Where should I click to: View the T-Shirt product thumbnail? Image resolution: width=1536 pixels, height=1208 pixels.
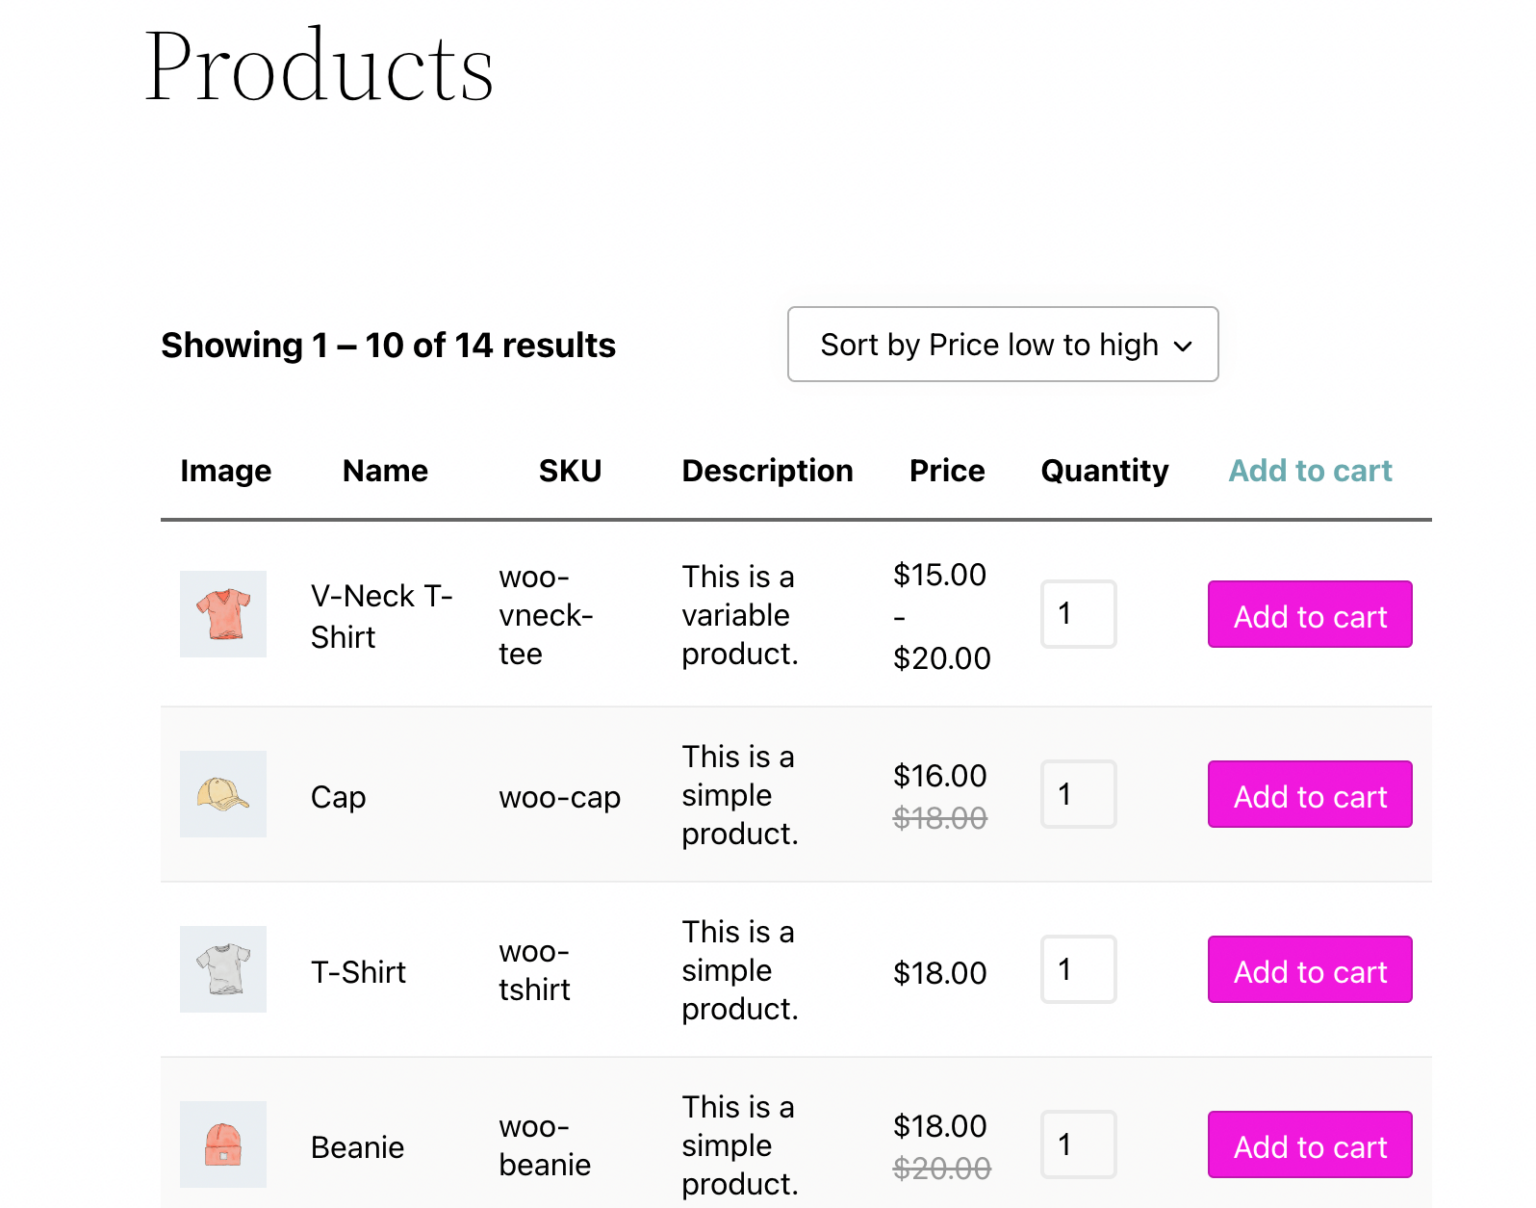click(223, 969)
